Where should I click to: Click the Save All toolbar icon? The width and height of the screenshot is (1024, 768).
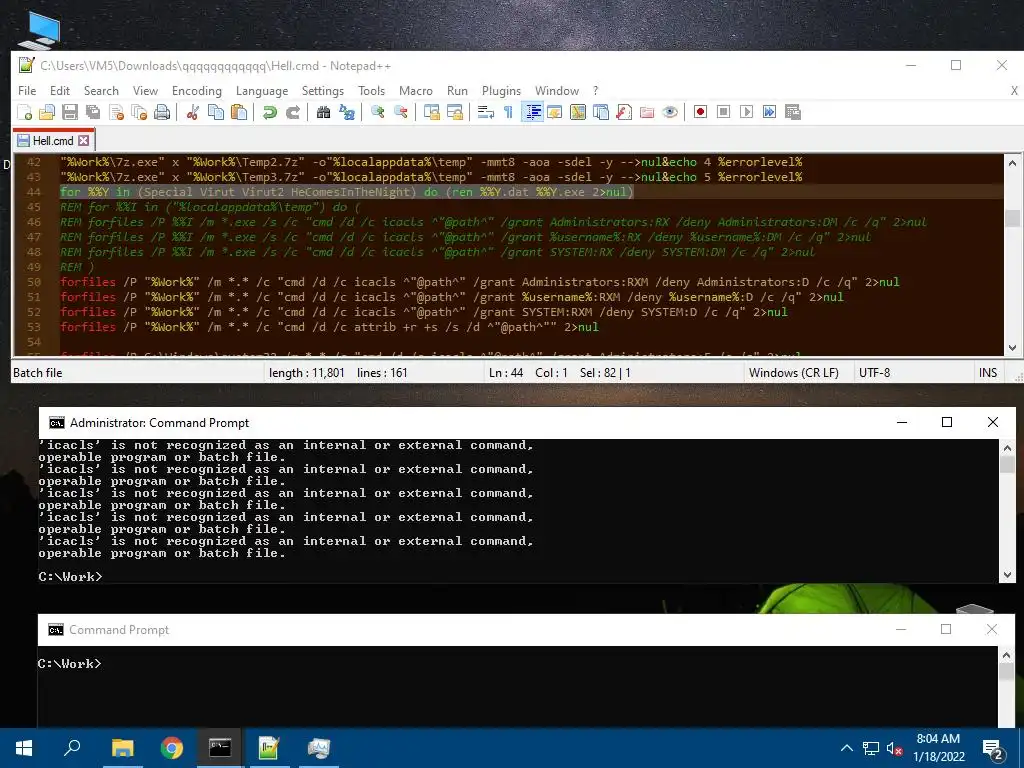(93, 112)
